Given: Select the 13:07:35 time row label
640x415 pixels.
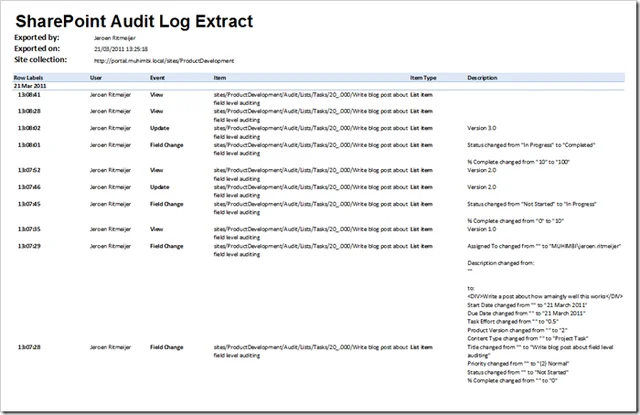Looking at the screenshot, I should (29, 229).
